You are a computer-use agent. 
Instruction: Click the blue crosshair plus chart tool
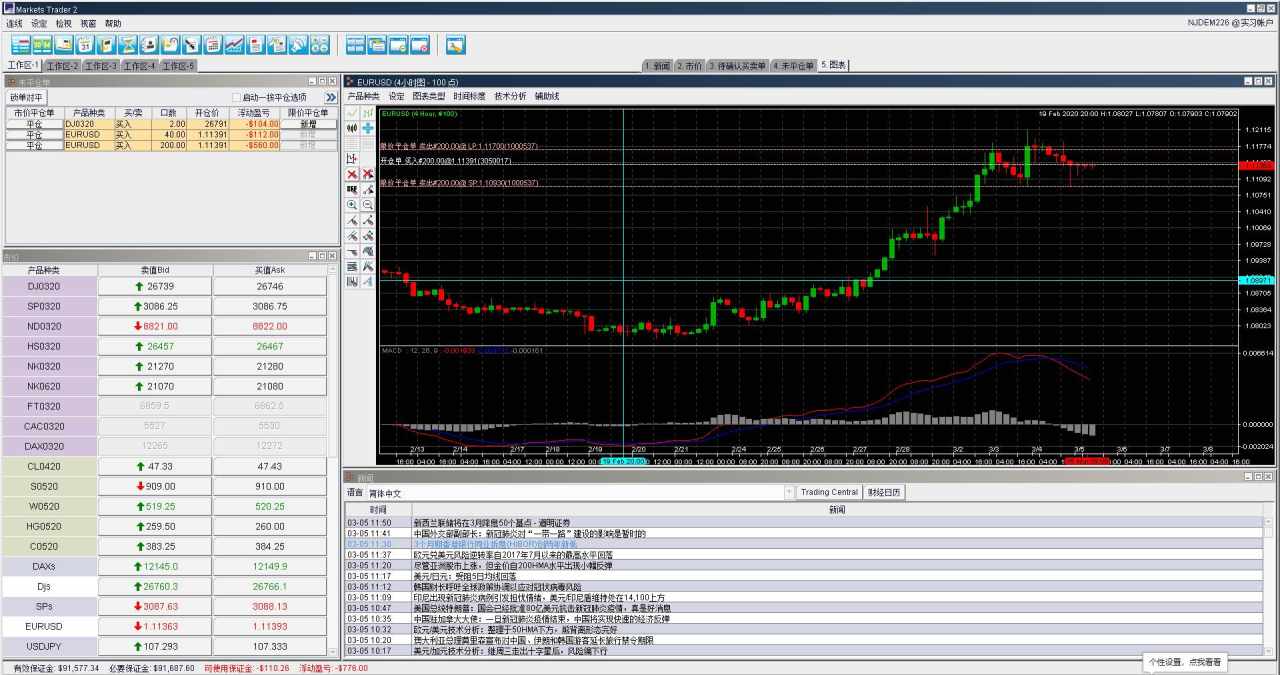tap(368, 129)
